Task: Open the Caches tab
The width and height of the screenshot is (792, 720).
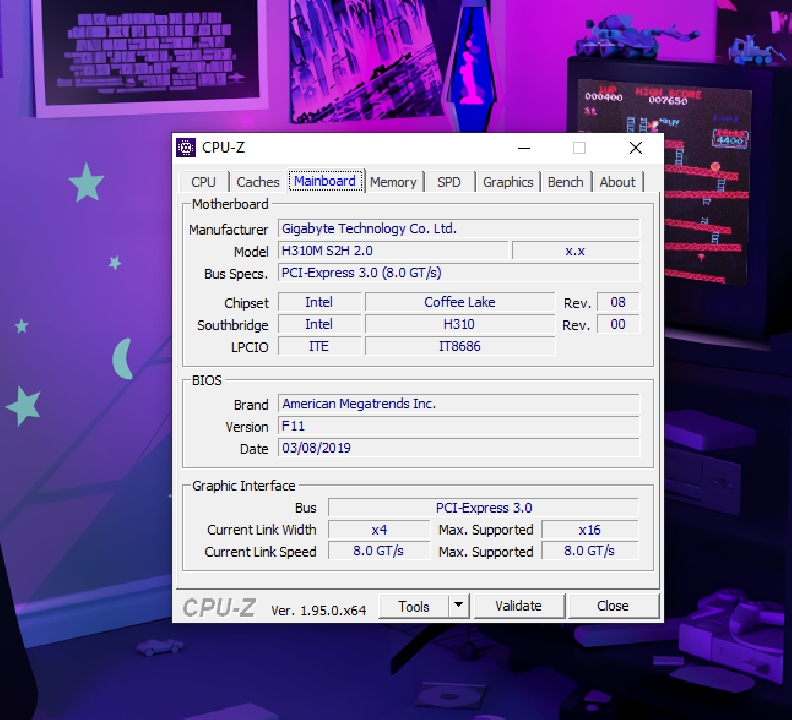Action: coord(258,182)
